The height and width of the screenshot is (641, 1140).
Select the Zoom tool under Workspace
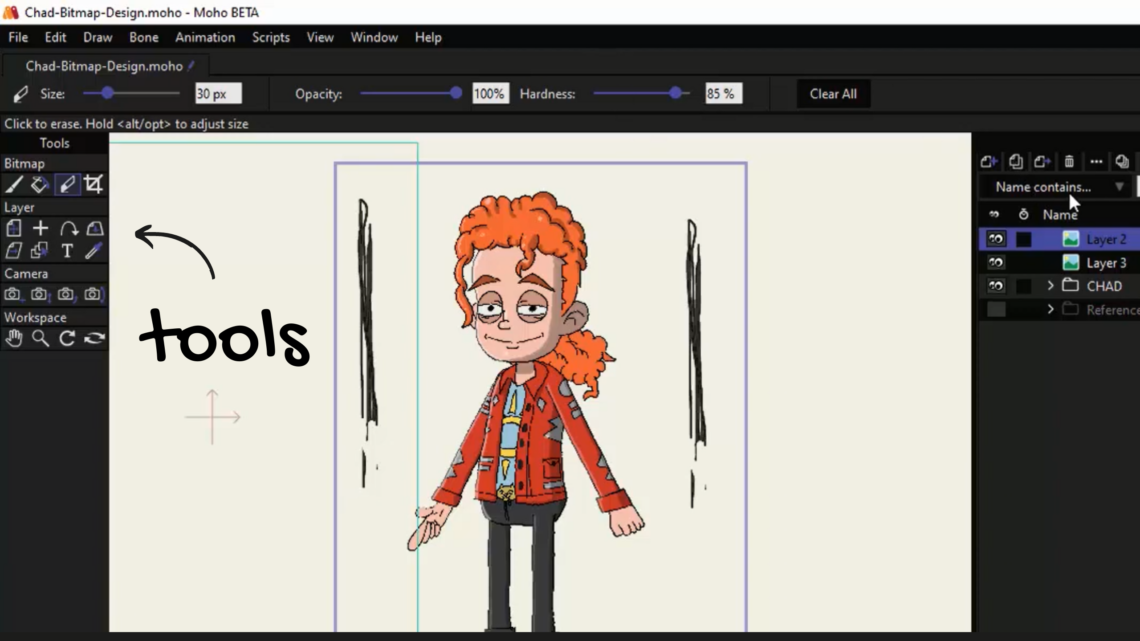tap(40, 338)
